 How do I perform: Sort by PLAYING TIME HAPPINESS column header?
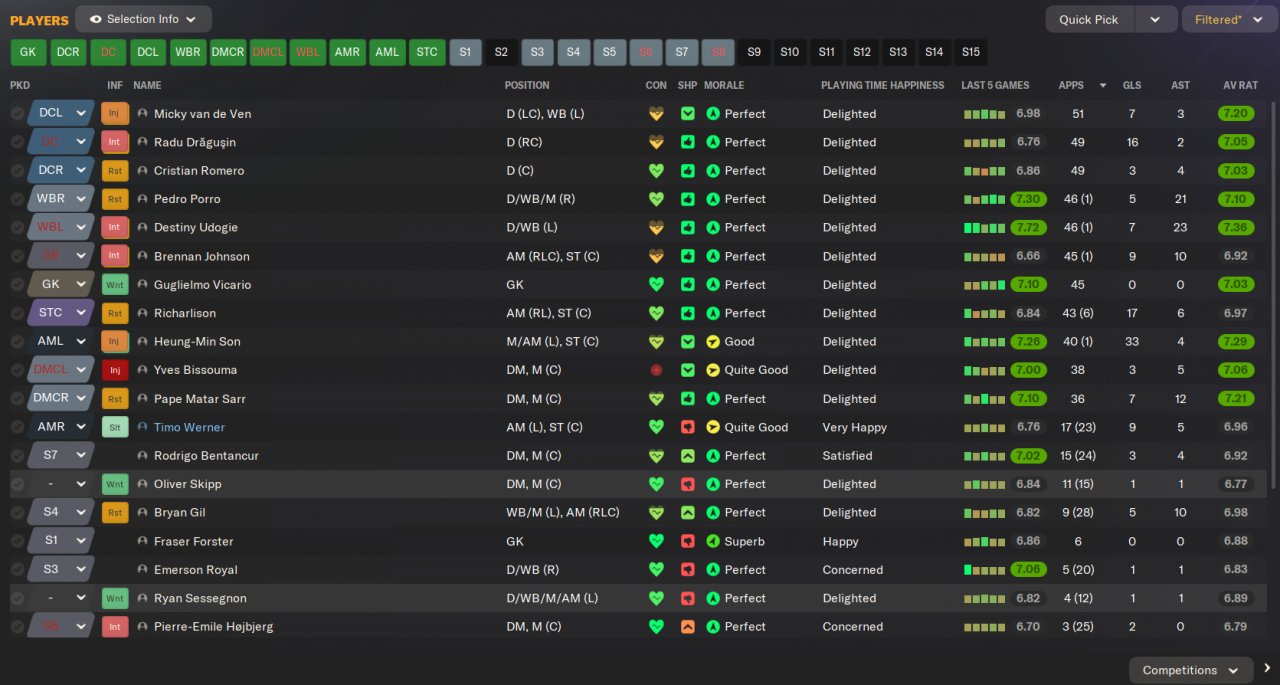882,85
